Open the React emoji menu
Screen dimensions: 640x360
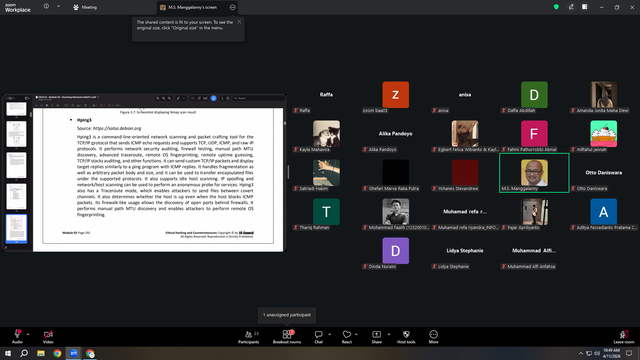(347, 337)
